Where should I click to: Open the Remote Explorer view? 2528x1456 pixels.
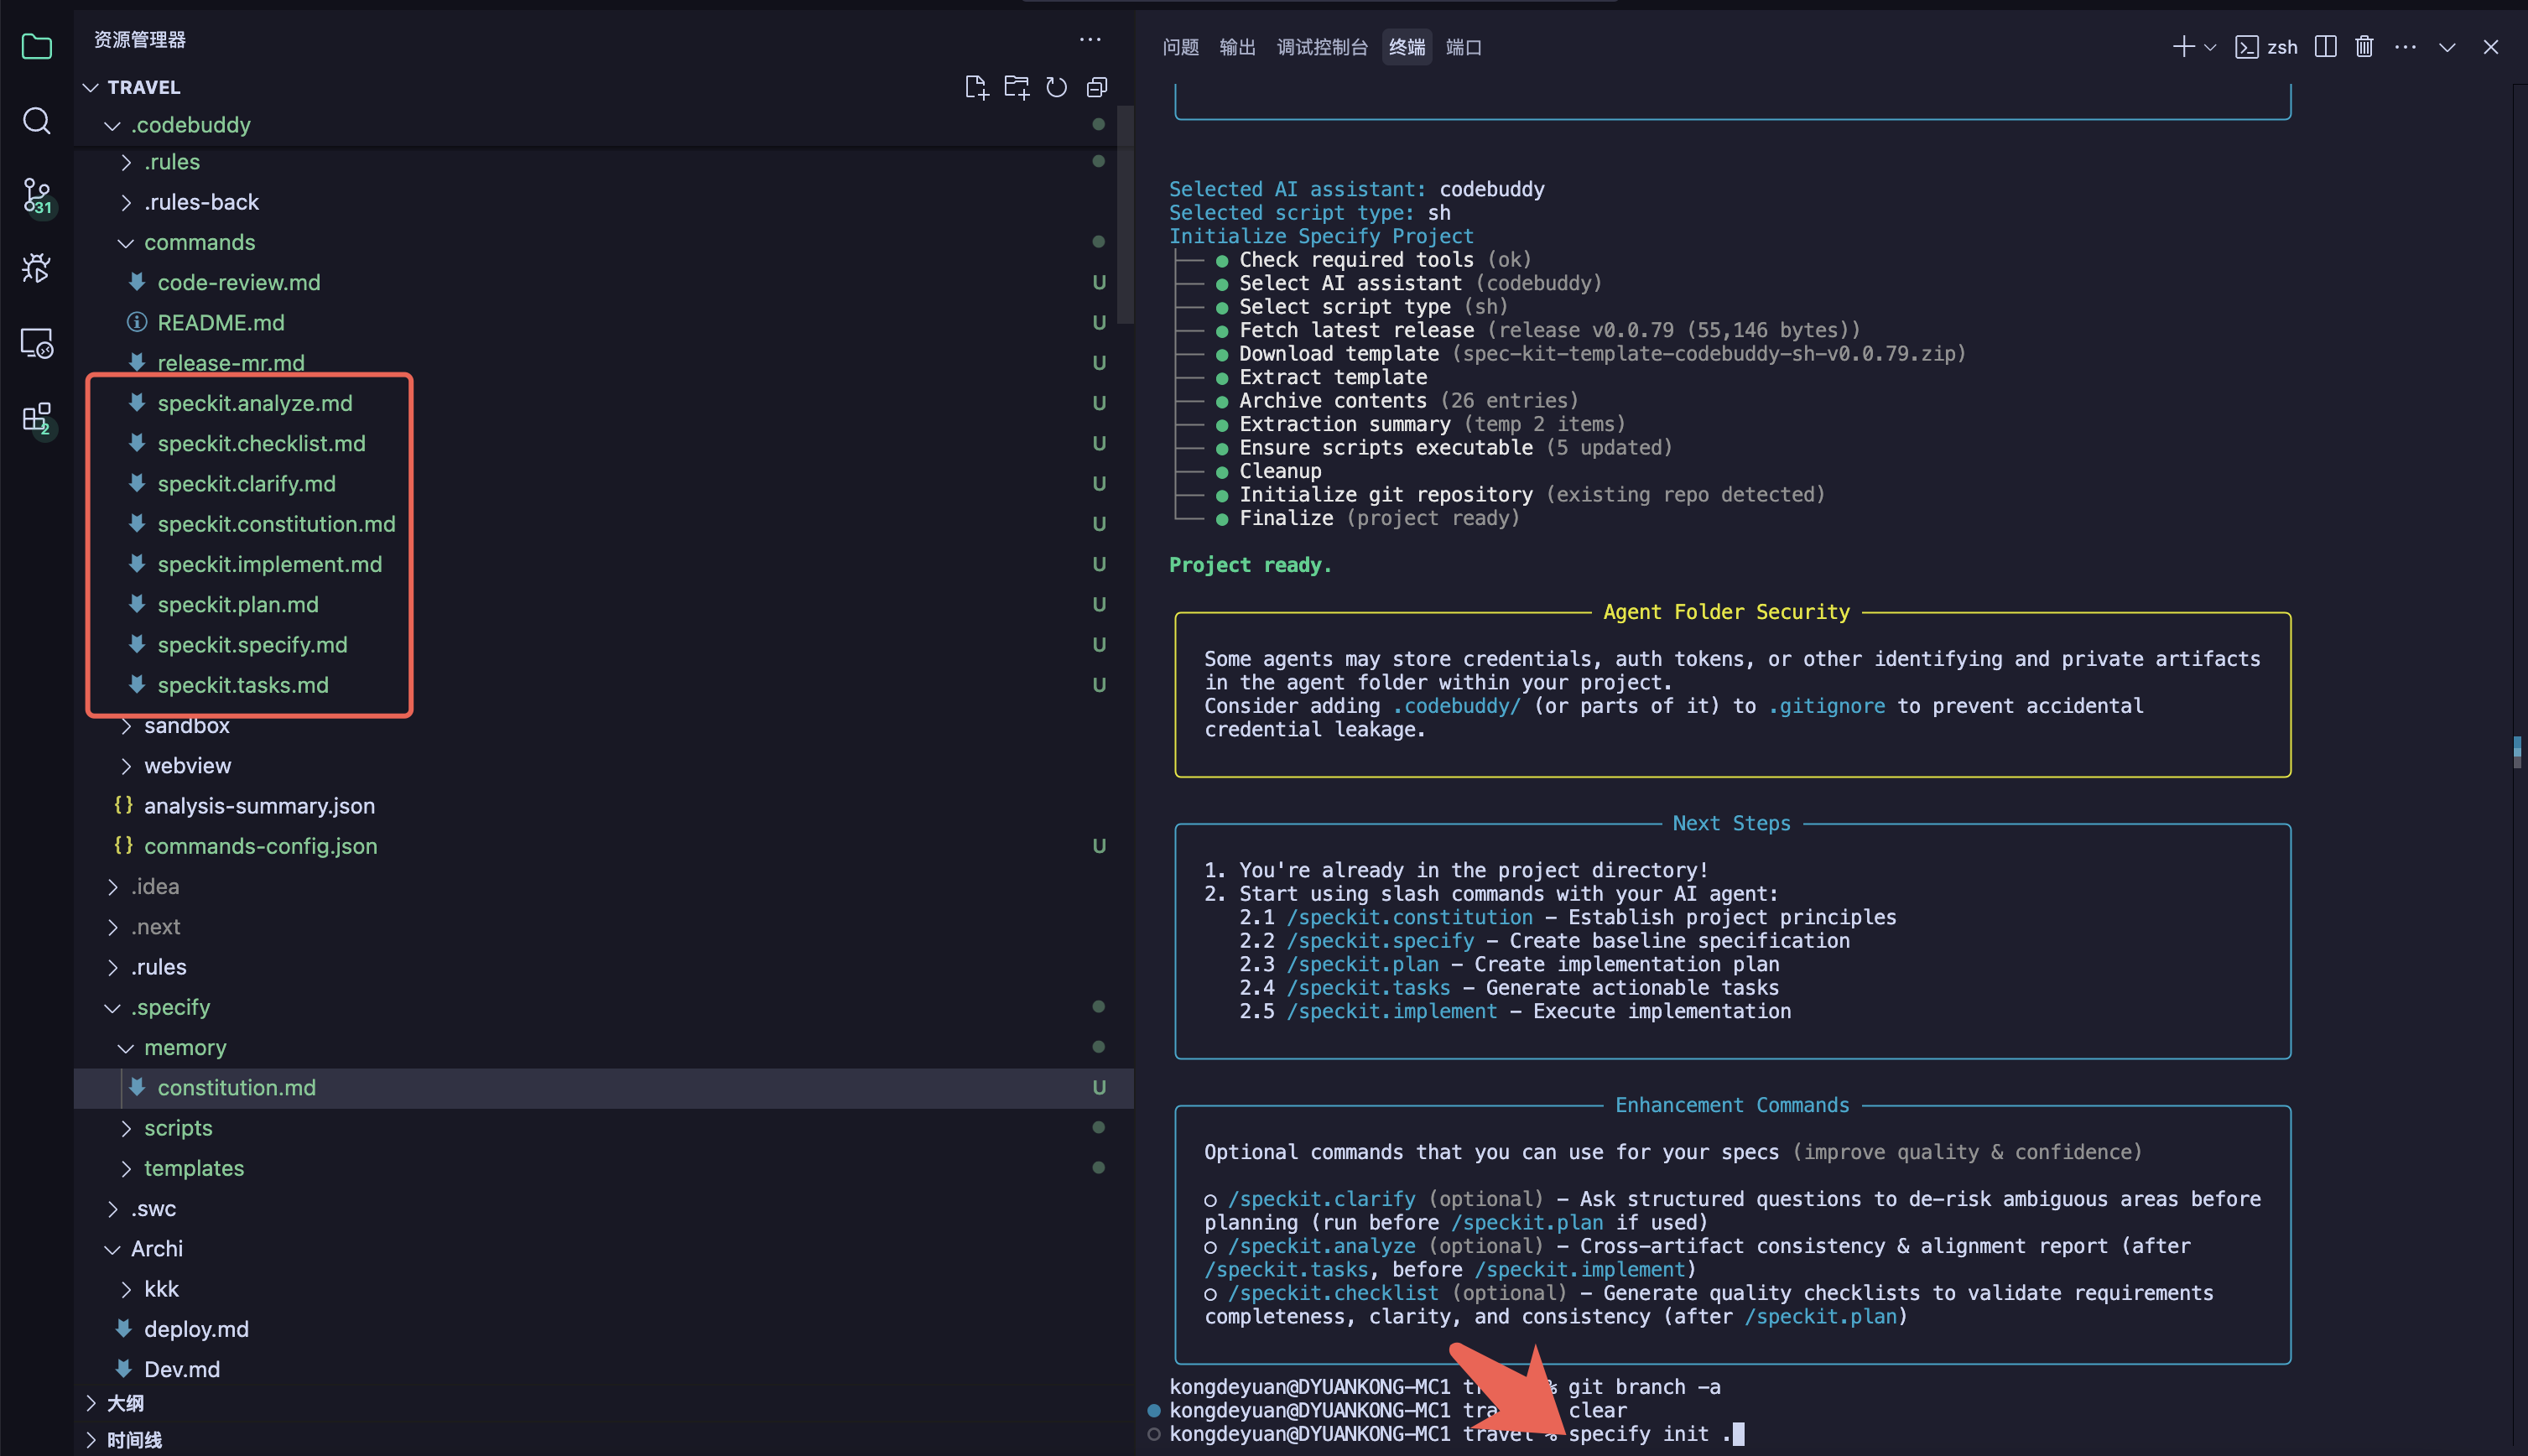pyautogui.click(x=37, y=343)
